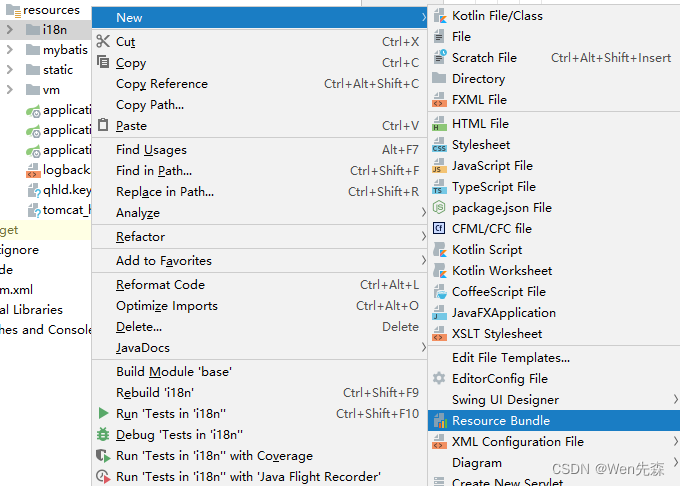Screen dimensions: 680x486
Task: Select Create New Servlet entry
Action: tap(554, 481)
